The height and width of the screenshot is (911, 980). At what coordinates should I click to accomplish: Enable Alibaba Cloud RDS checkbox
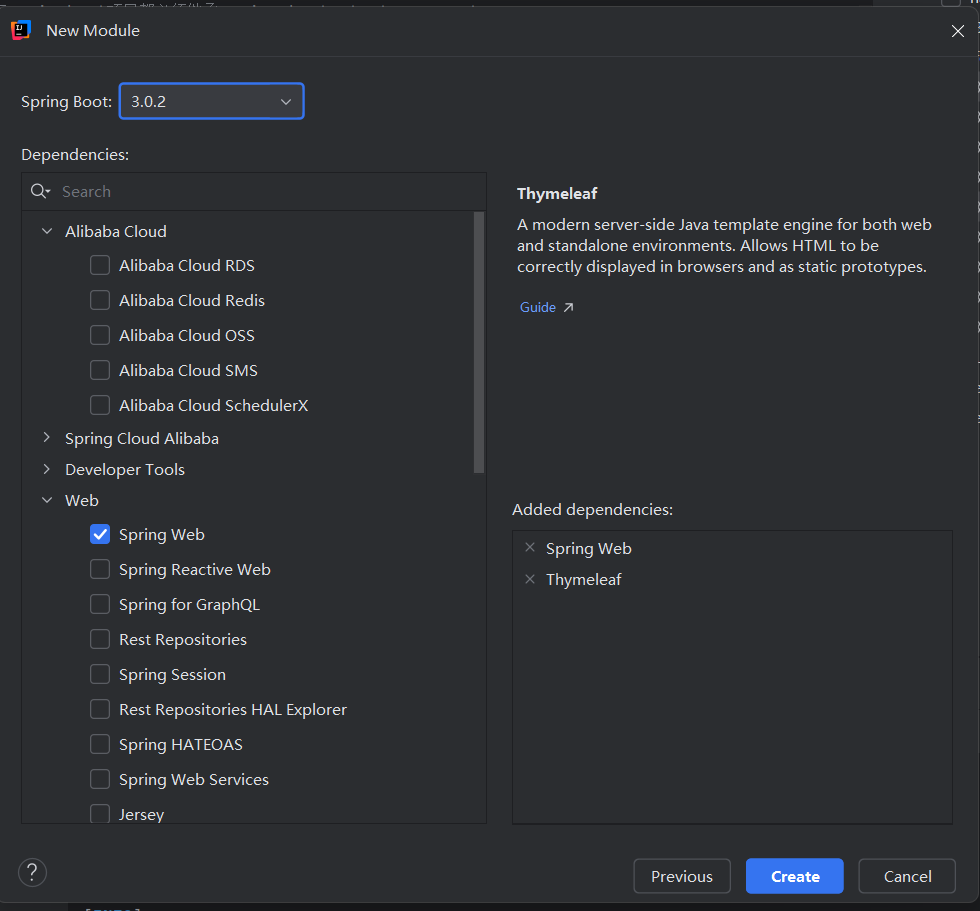point(100,265)
